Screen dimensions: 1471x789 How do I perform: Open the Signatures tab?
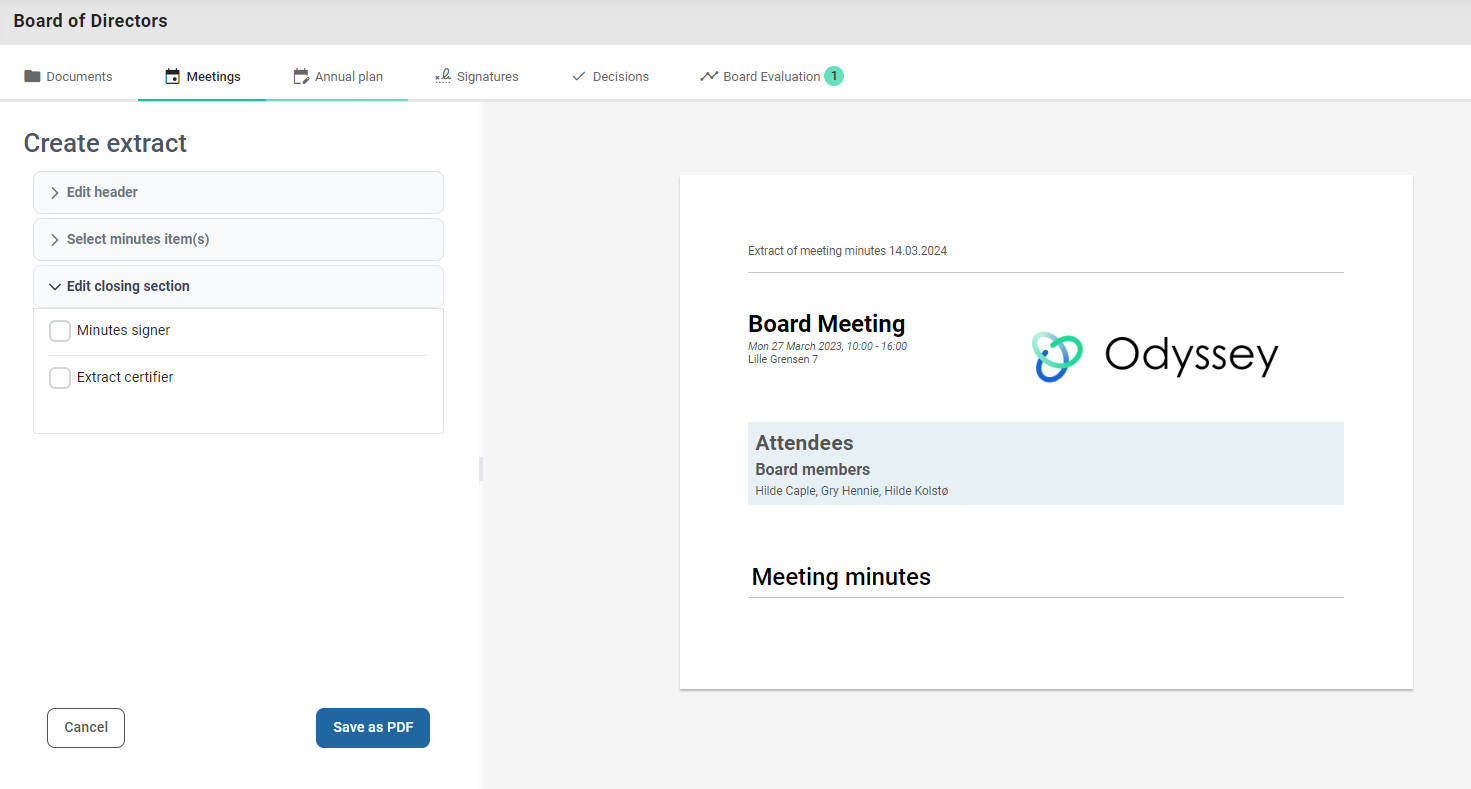(476, 76)
